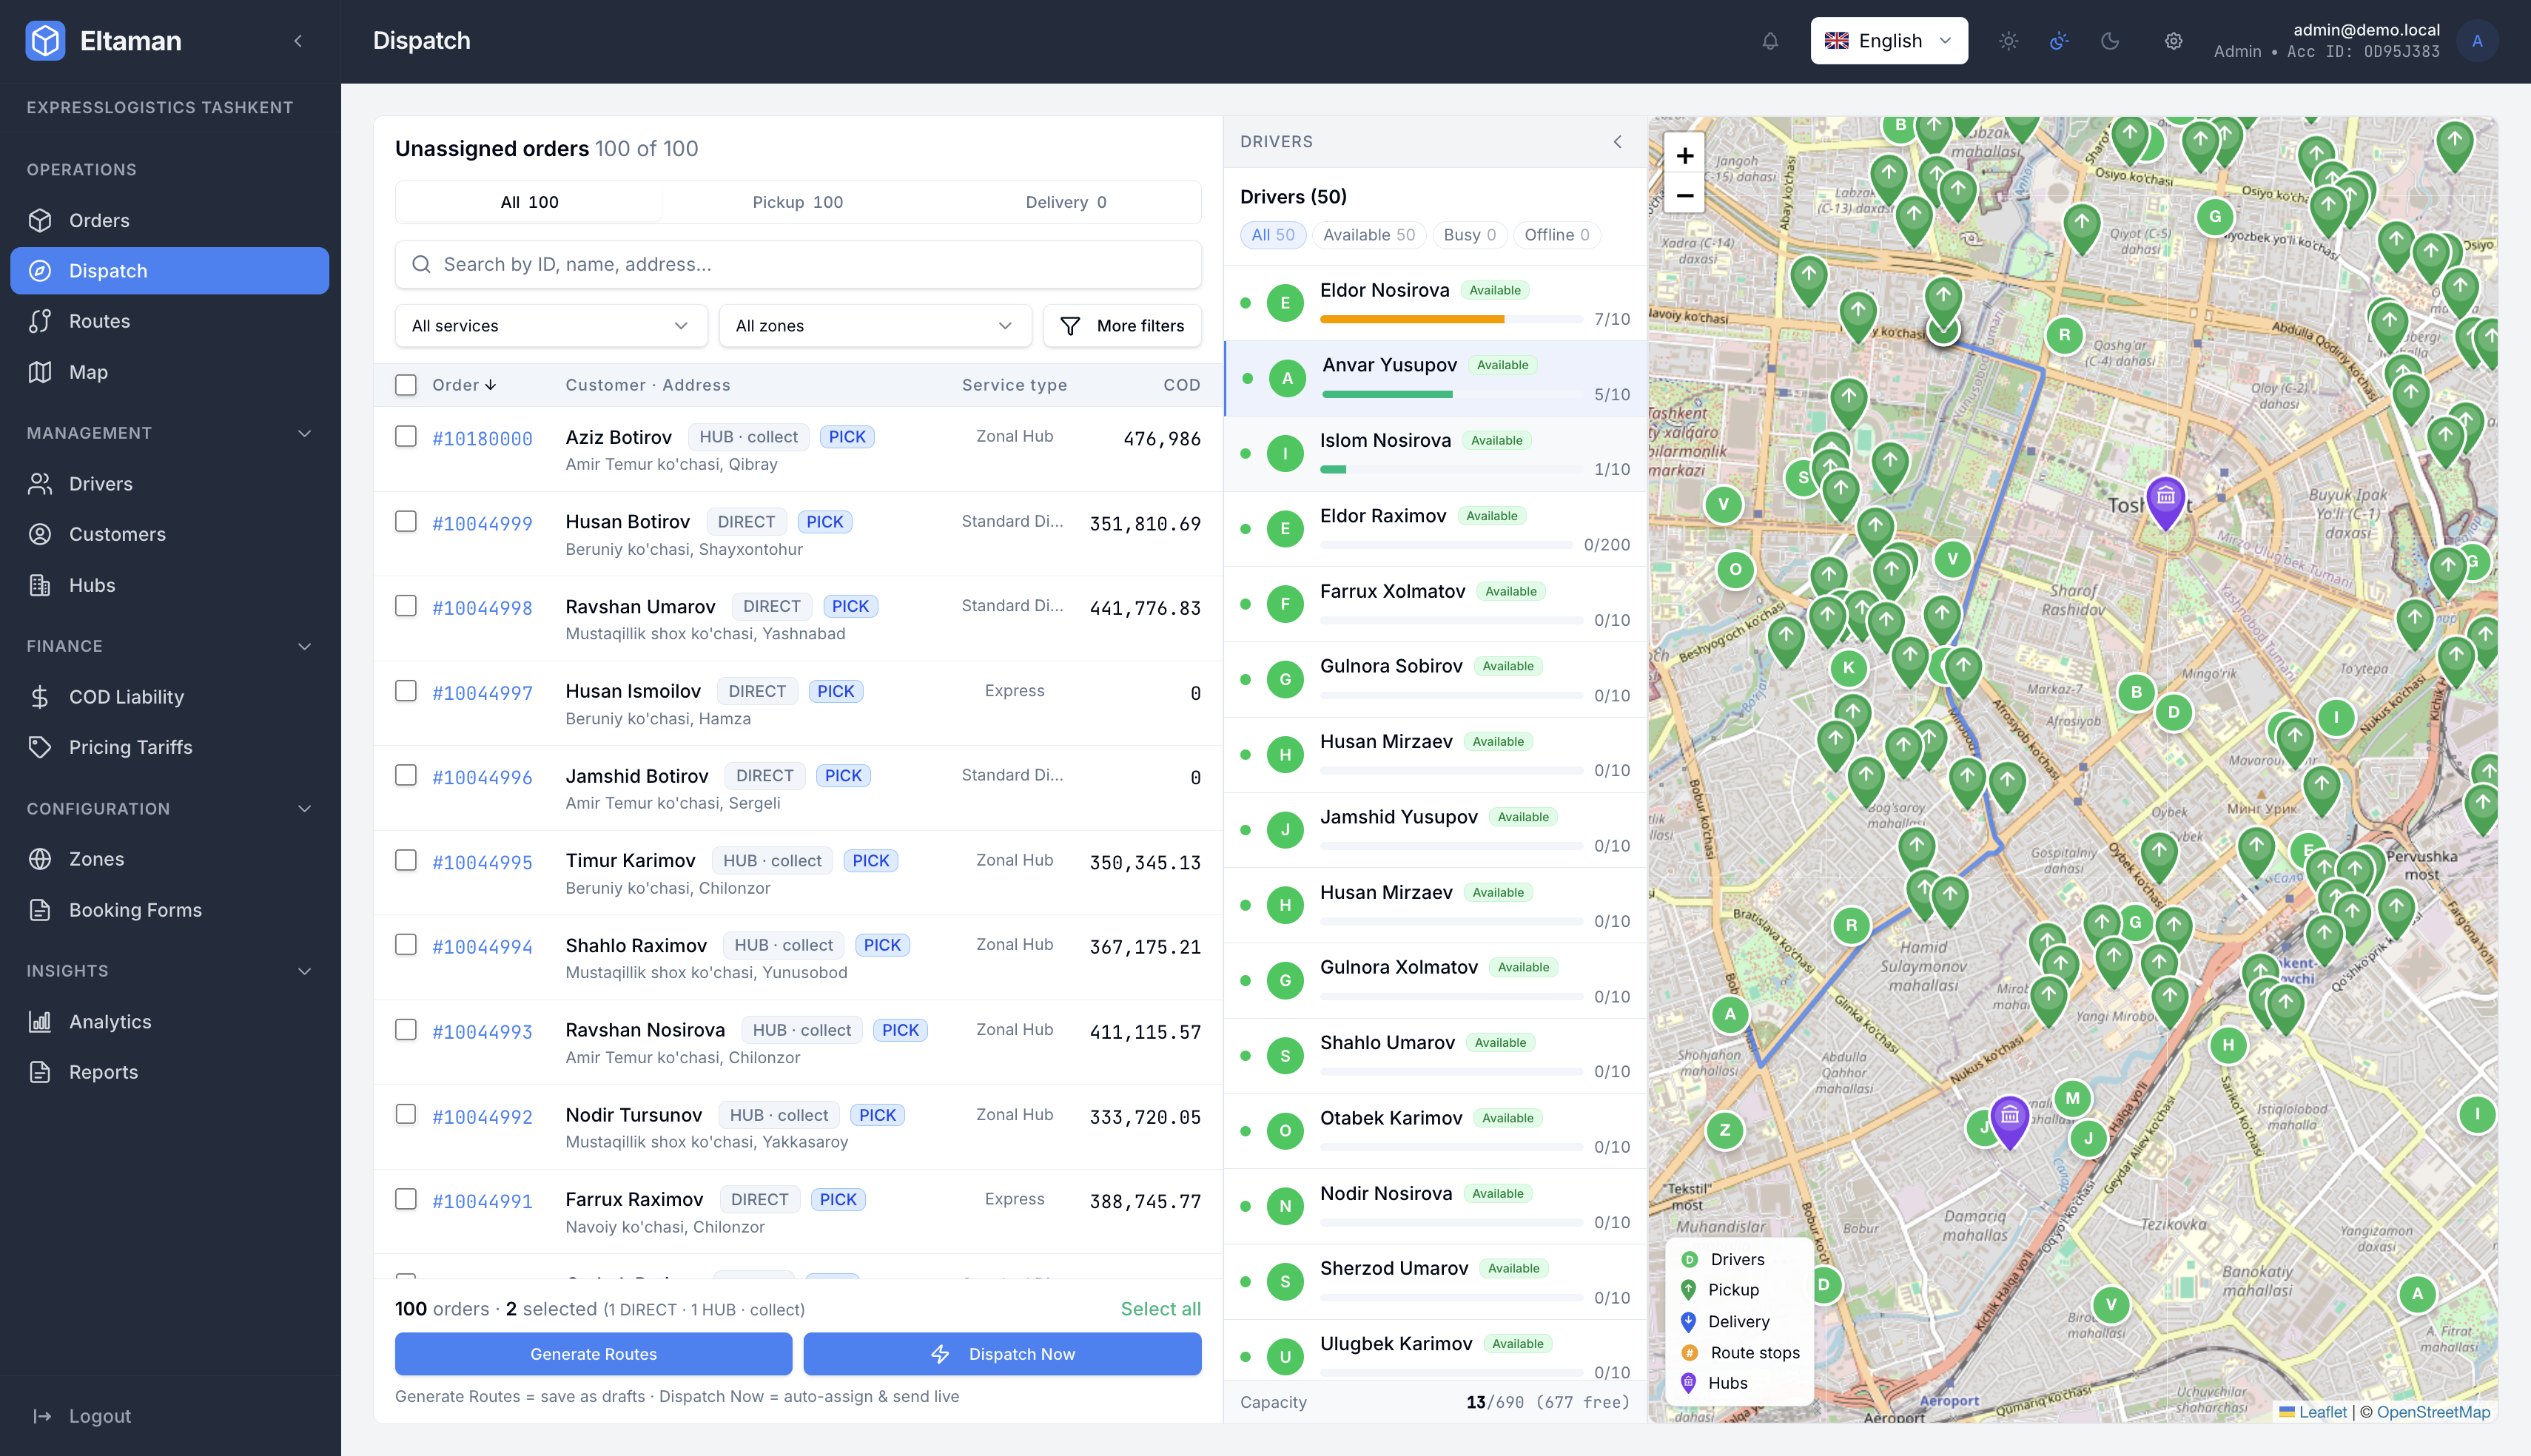Viewport: 2531px width, 1456px height.
Task: Open Pricing Tariffs page
Action: 170,747
